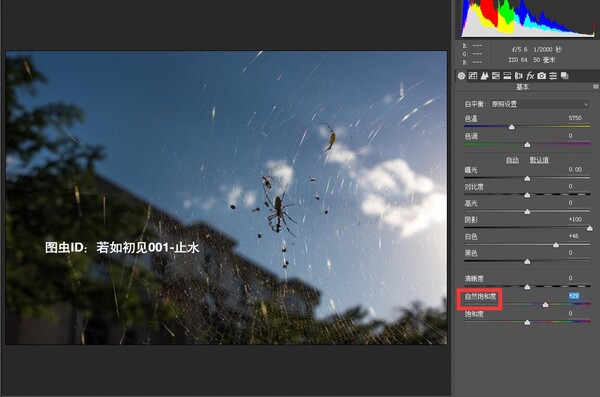
Task: Select the HSL / Grayscale panel icon
Action: (496, 76)
